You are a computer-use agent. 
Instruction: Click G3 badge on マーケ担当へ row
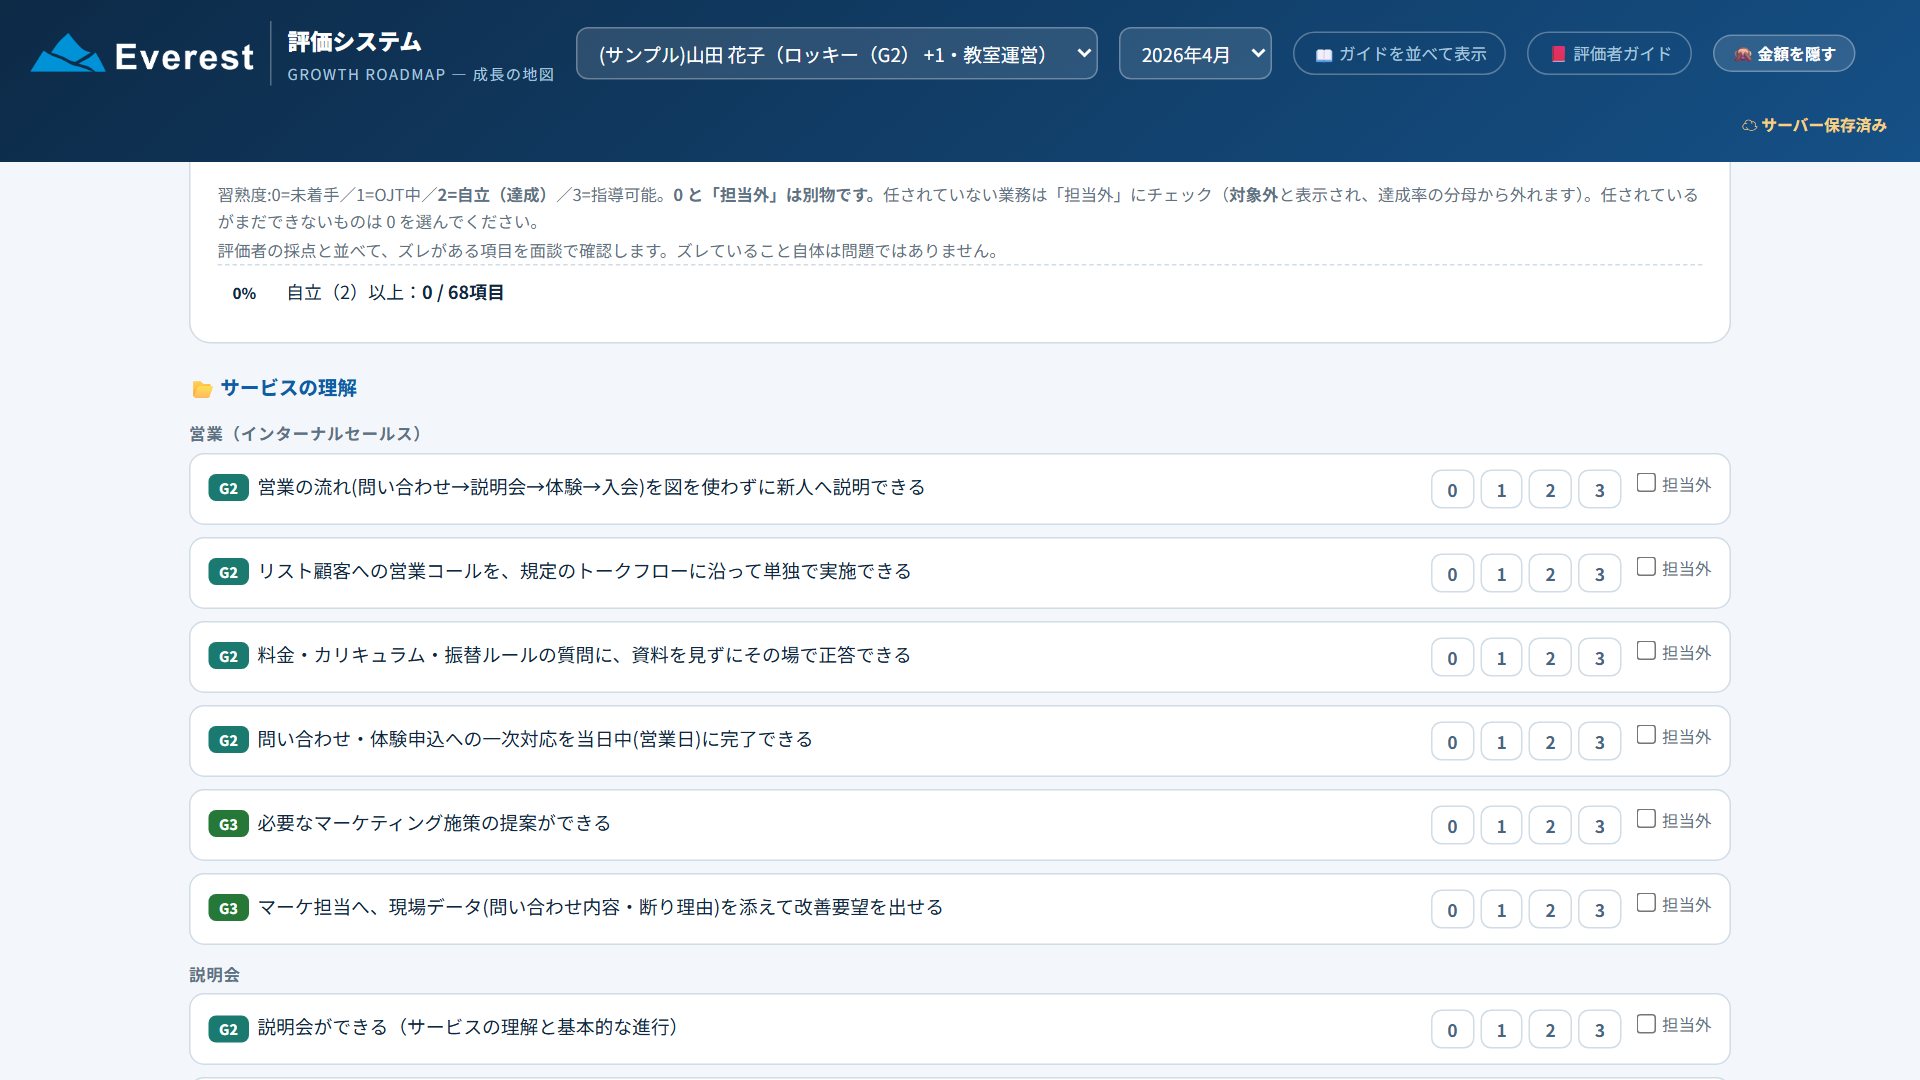tap(228, 908)
